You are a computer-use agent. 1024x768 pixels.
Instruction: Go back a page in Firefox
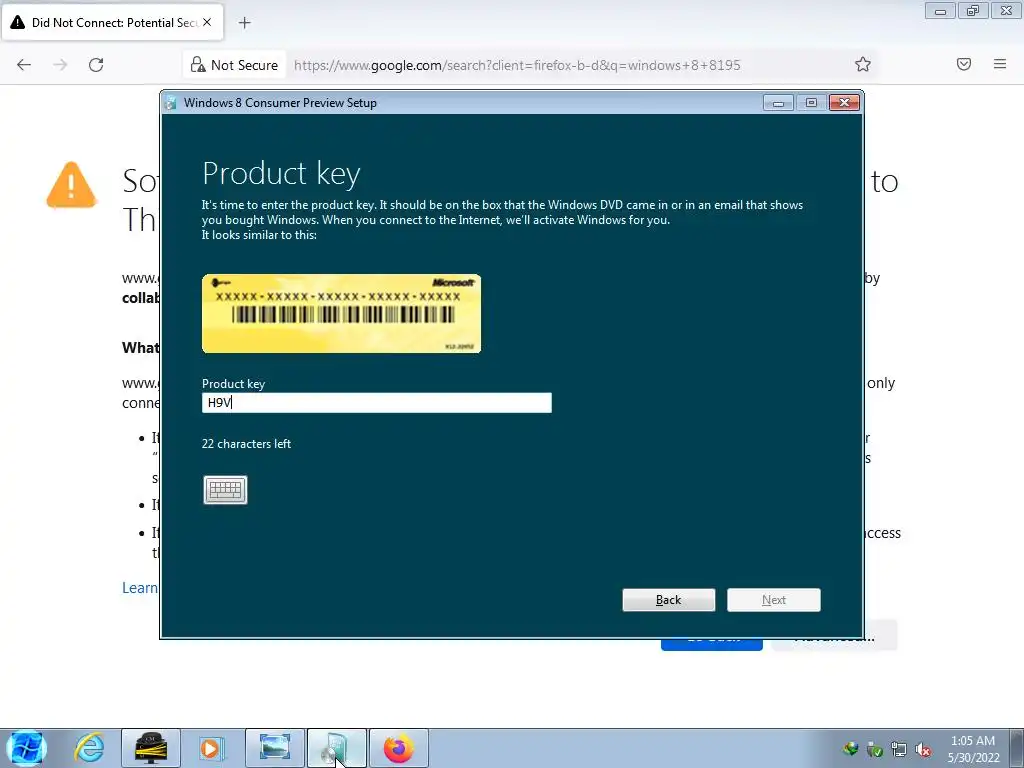pyautogui.click(x=24, y=65)
